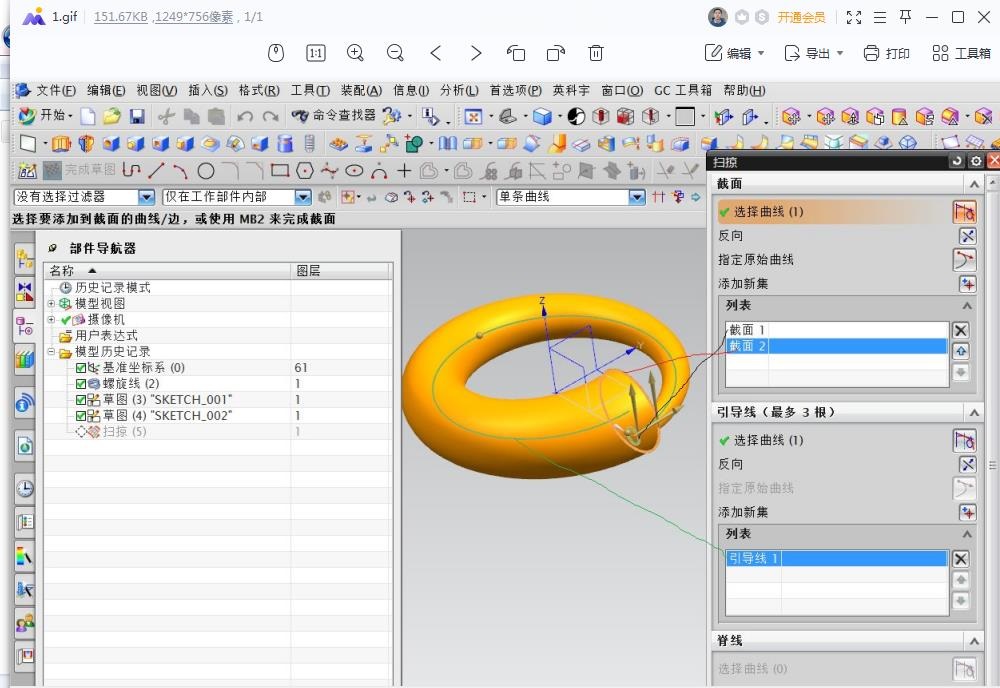
Task: Click the 反向 icon under 截面
Action: tap(966, 236)
